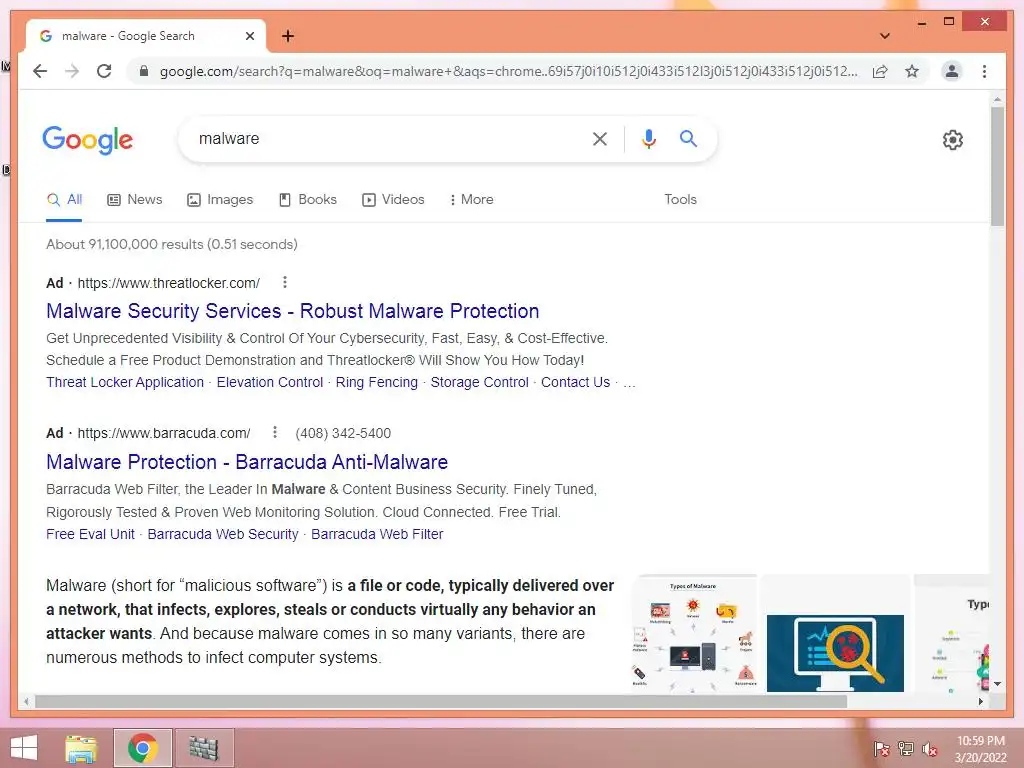Open monitor with magnifier malware image

pyautogui.click(x=835, y=652)
